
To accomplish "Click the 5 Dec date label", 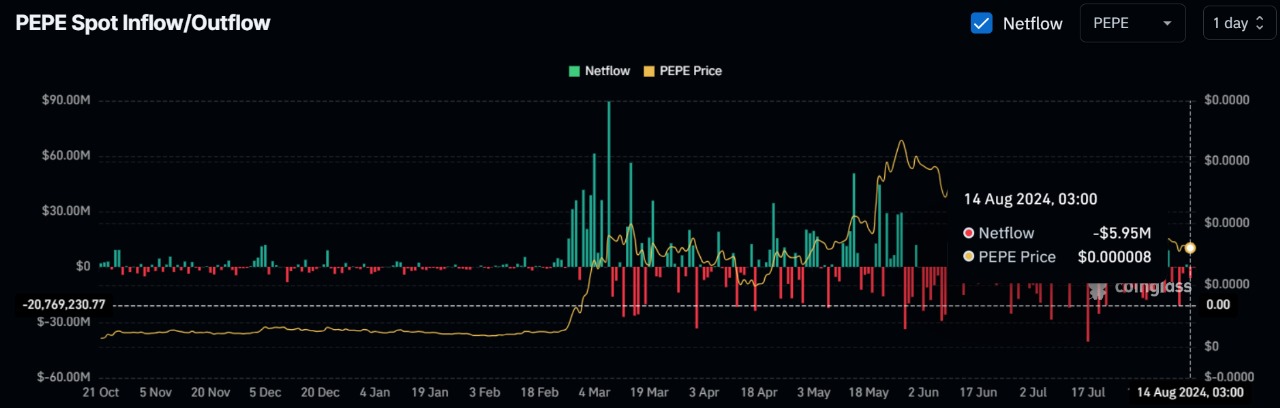I will click(x=266, y=393).
